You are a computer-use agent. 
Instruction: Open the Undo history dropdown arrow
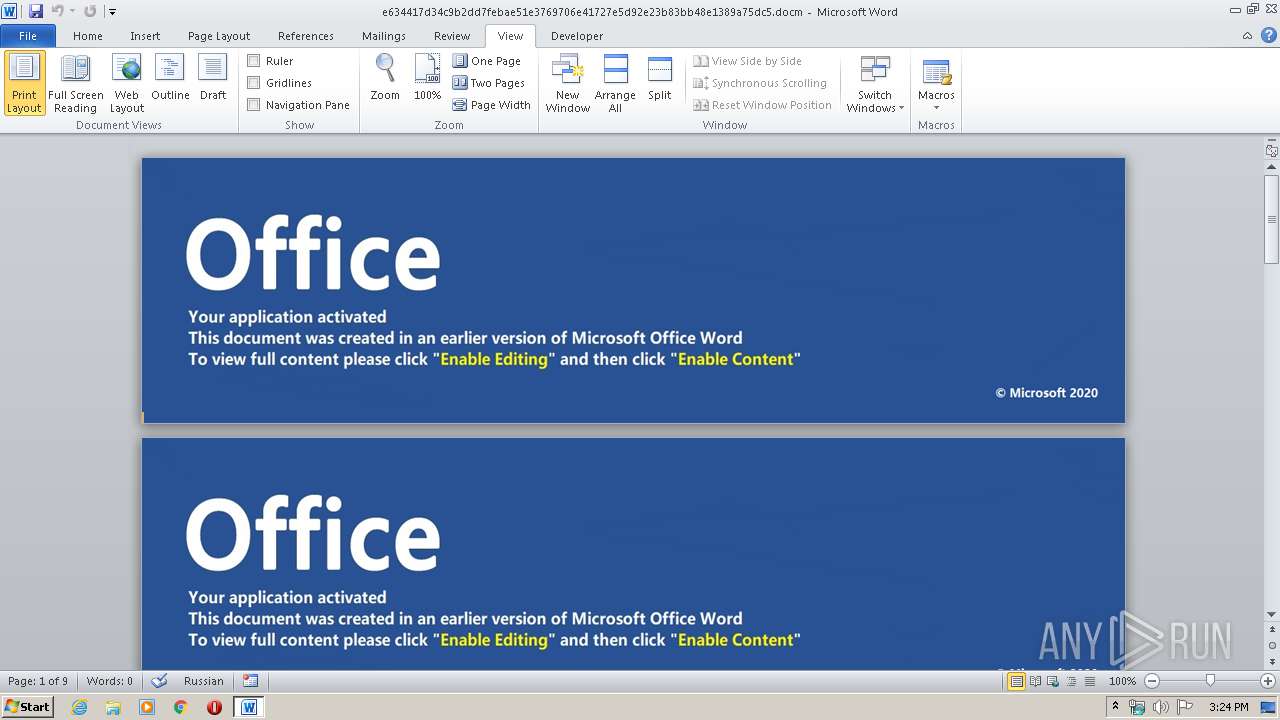(x=72, y=11)
